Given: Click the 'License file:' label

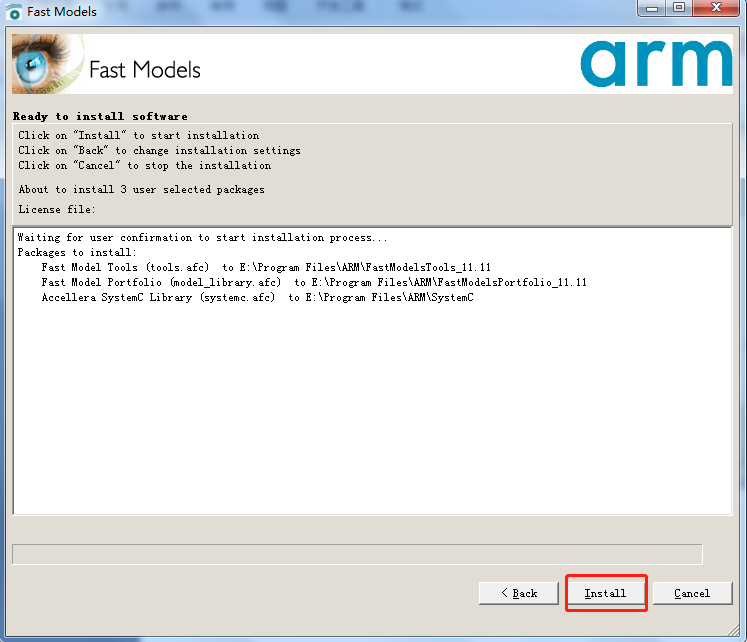Looking at the screenshot, I should pyautogui.click(x=57, y=210).
